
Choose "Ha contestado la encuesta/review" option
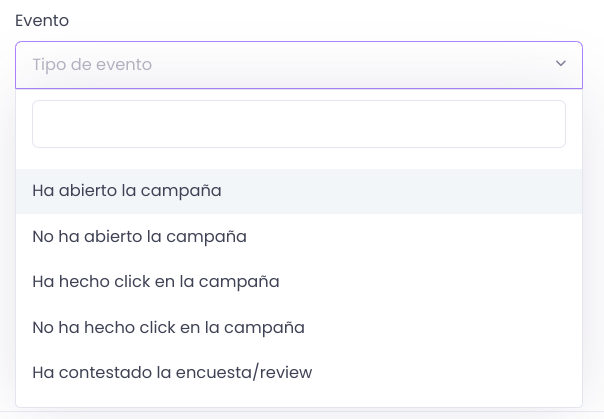pyautogui.click(x=299, y=372)
